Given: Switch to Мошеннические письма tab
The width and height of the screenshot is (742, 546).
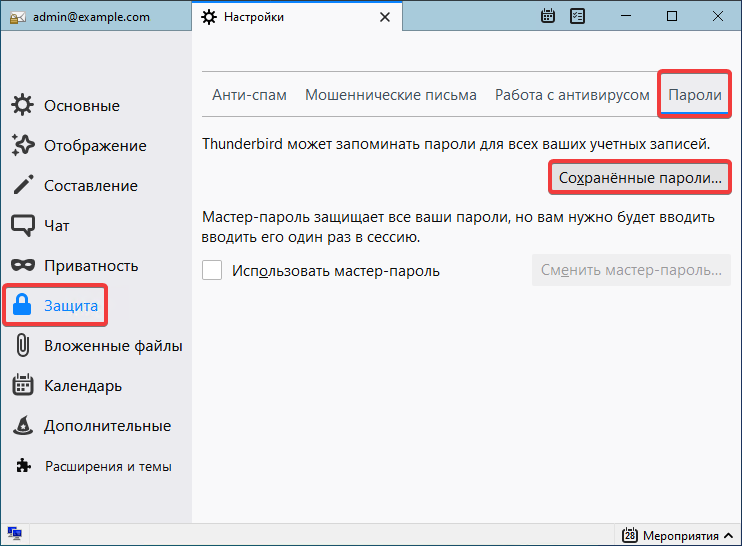Looking at the screenshot, I should 390,95.
